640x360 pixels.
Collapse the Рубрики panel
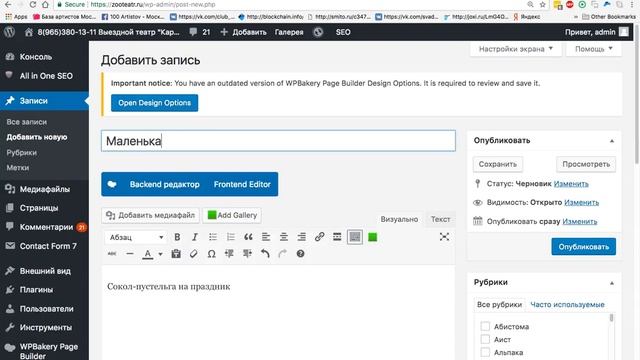(612, 283)
